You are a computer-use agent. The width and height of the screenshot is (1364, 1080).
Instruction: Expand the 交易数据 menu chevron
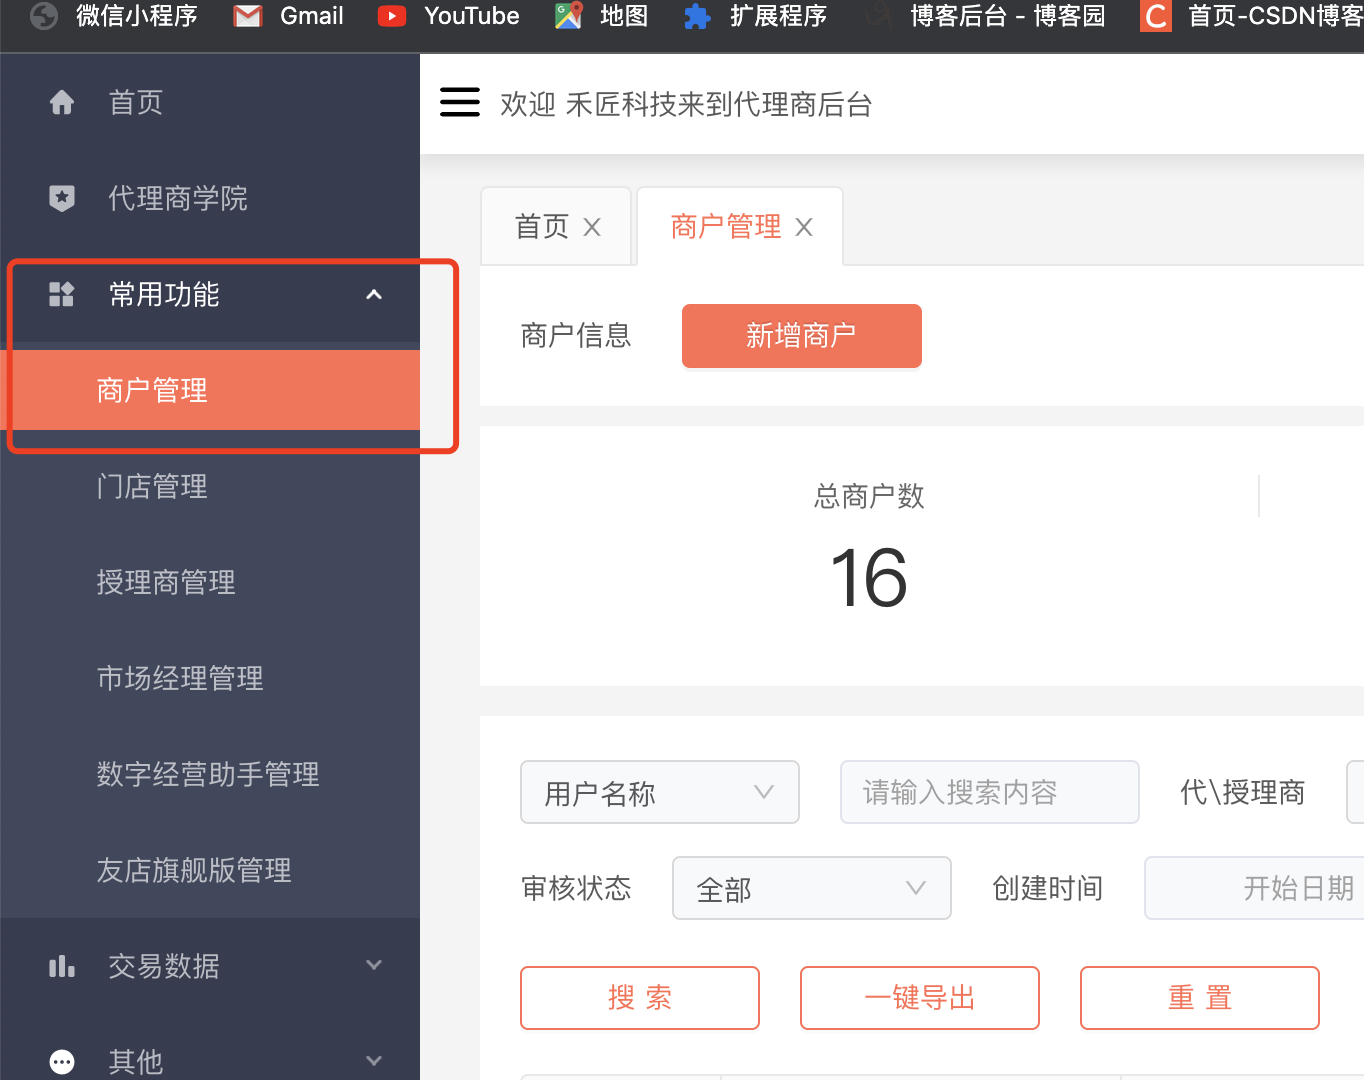coord(374,965)
